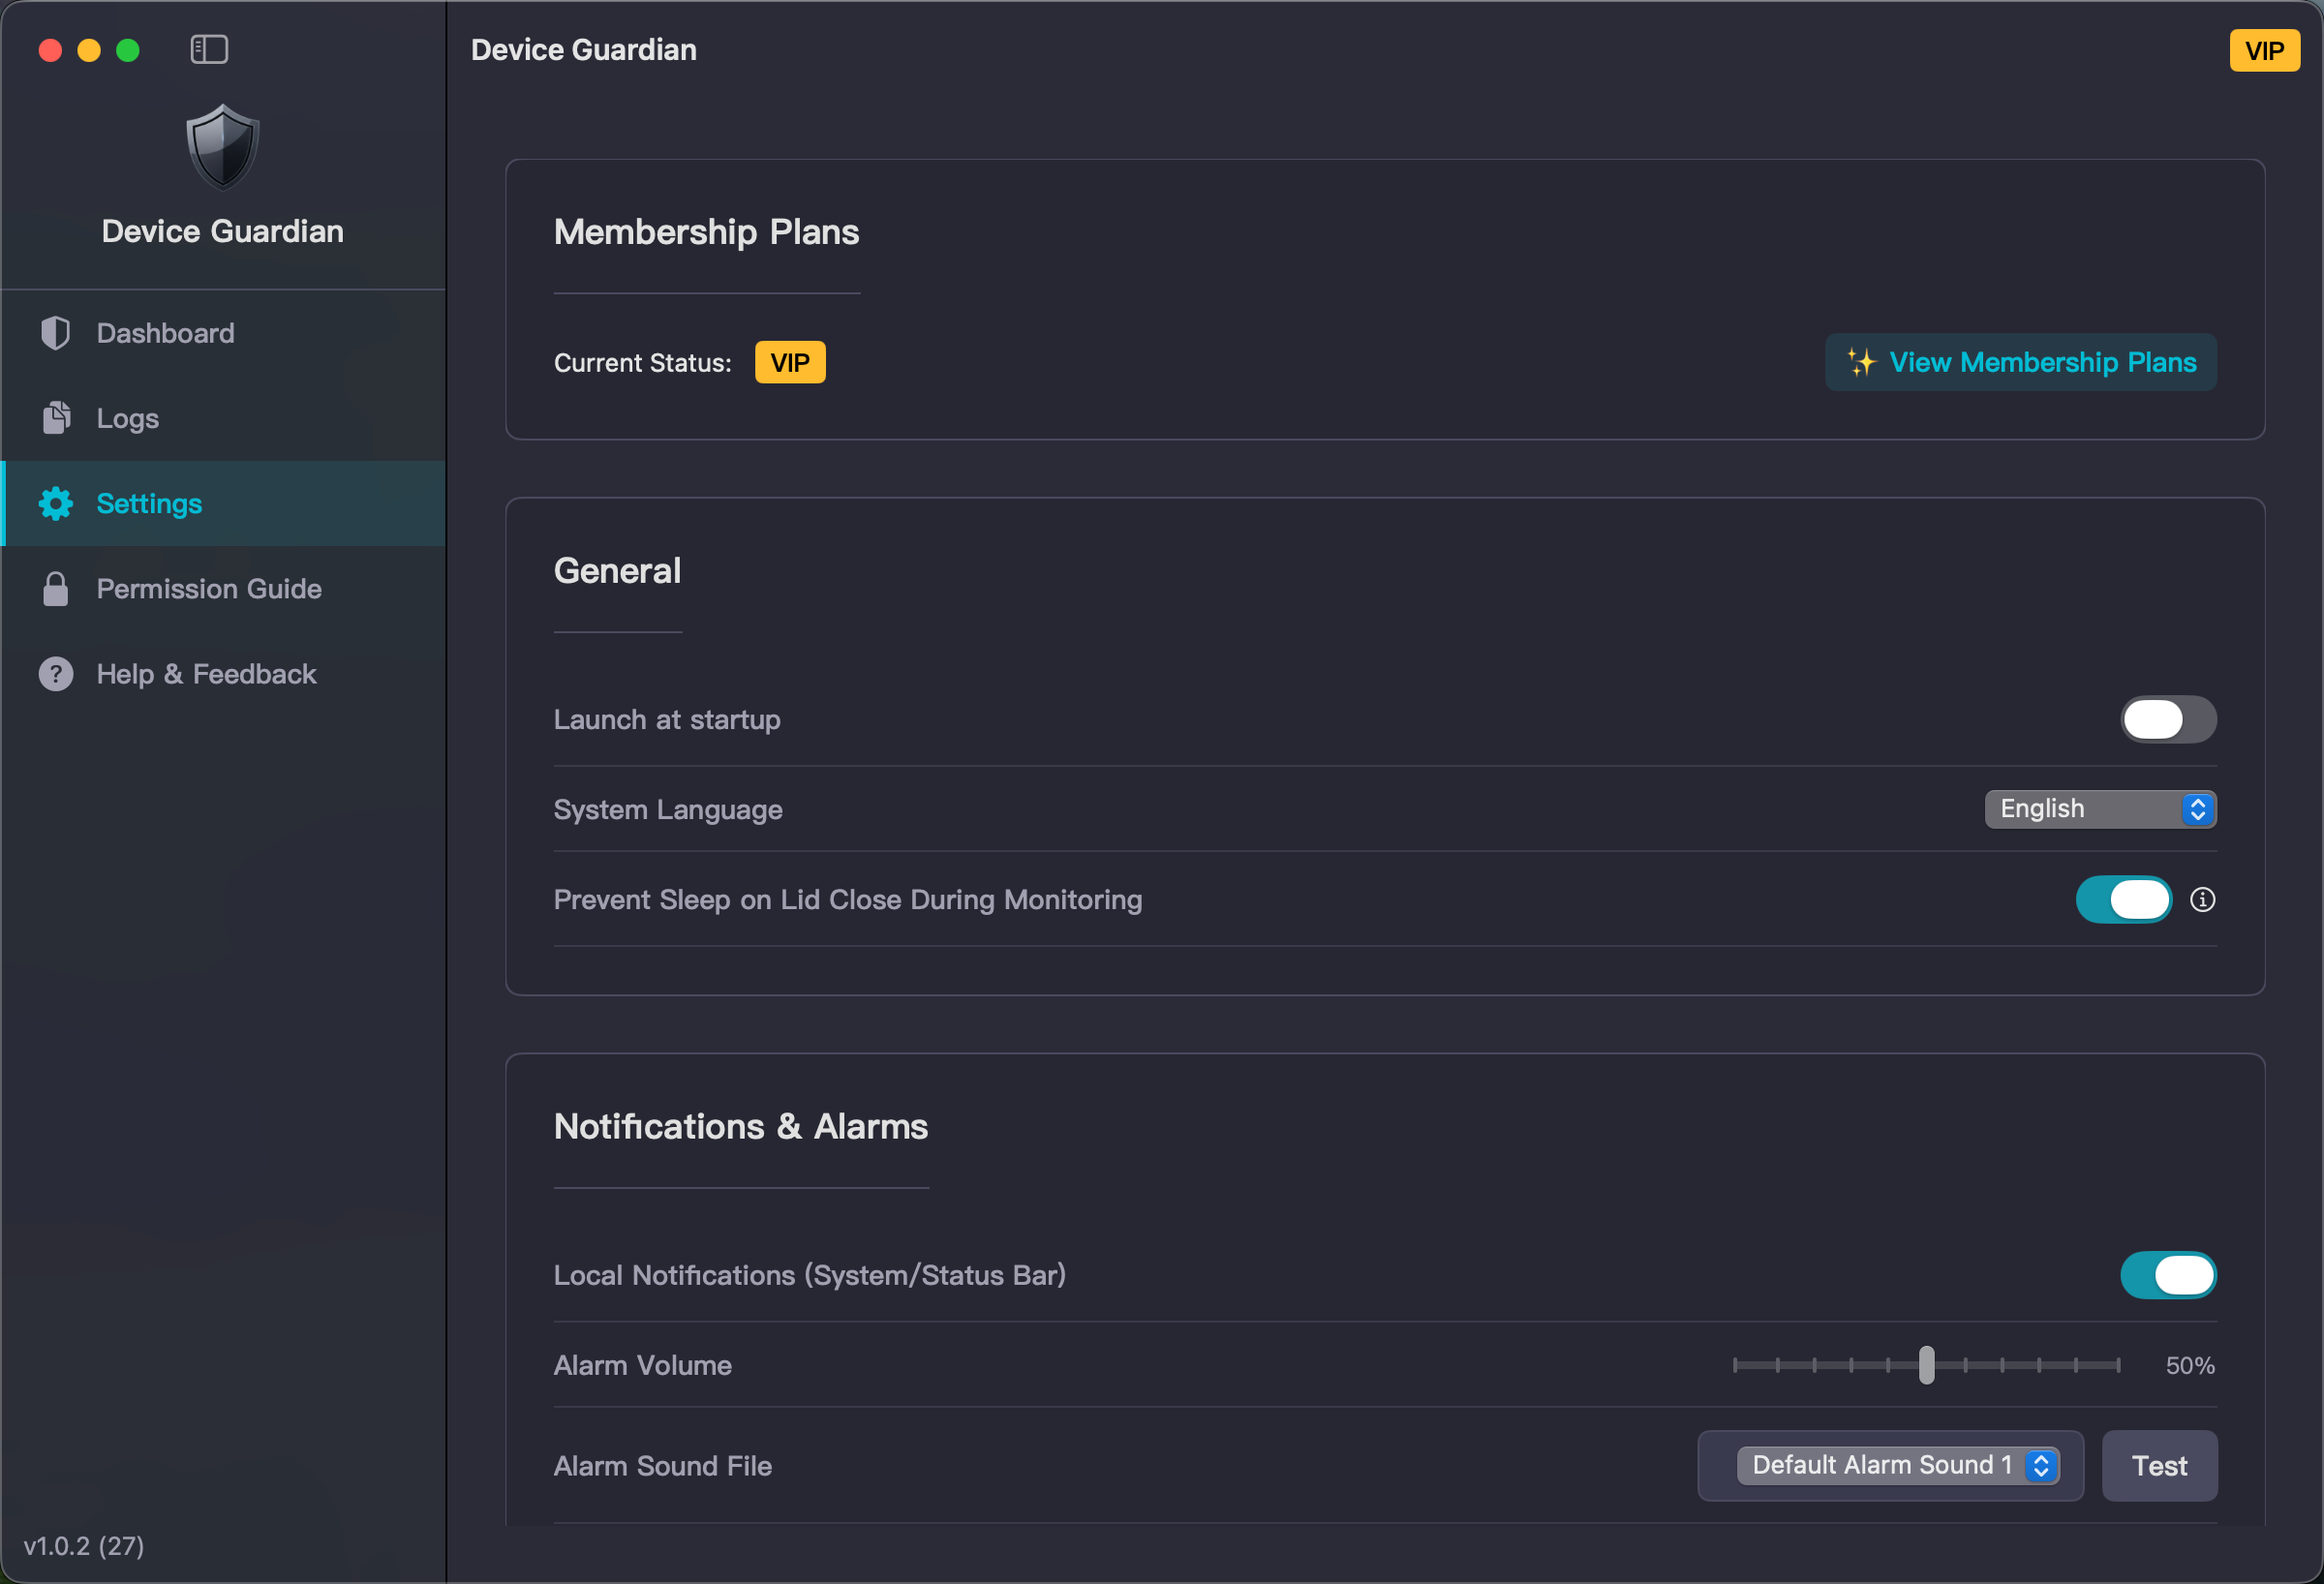2324x1584 pixels.
Task: Open the Permission Guide page
Action: tap(223, 589)
